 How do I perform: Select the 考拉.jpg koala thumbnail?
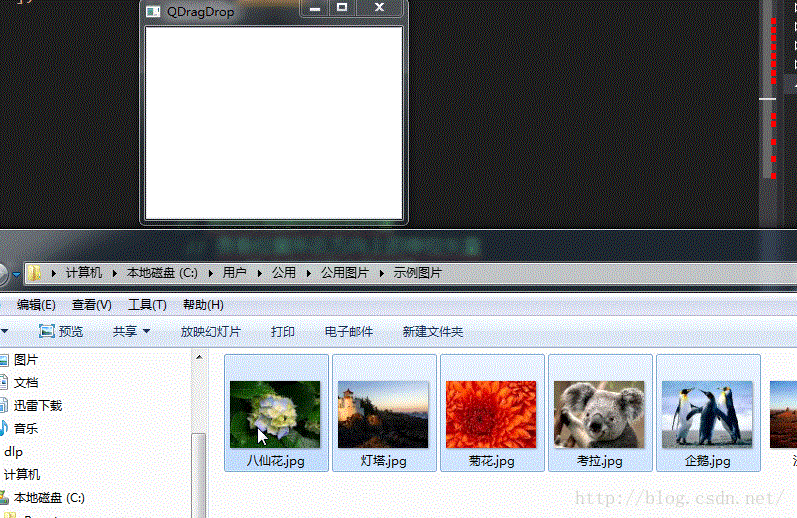click(599, 414)
